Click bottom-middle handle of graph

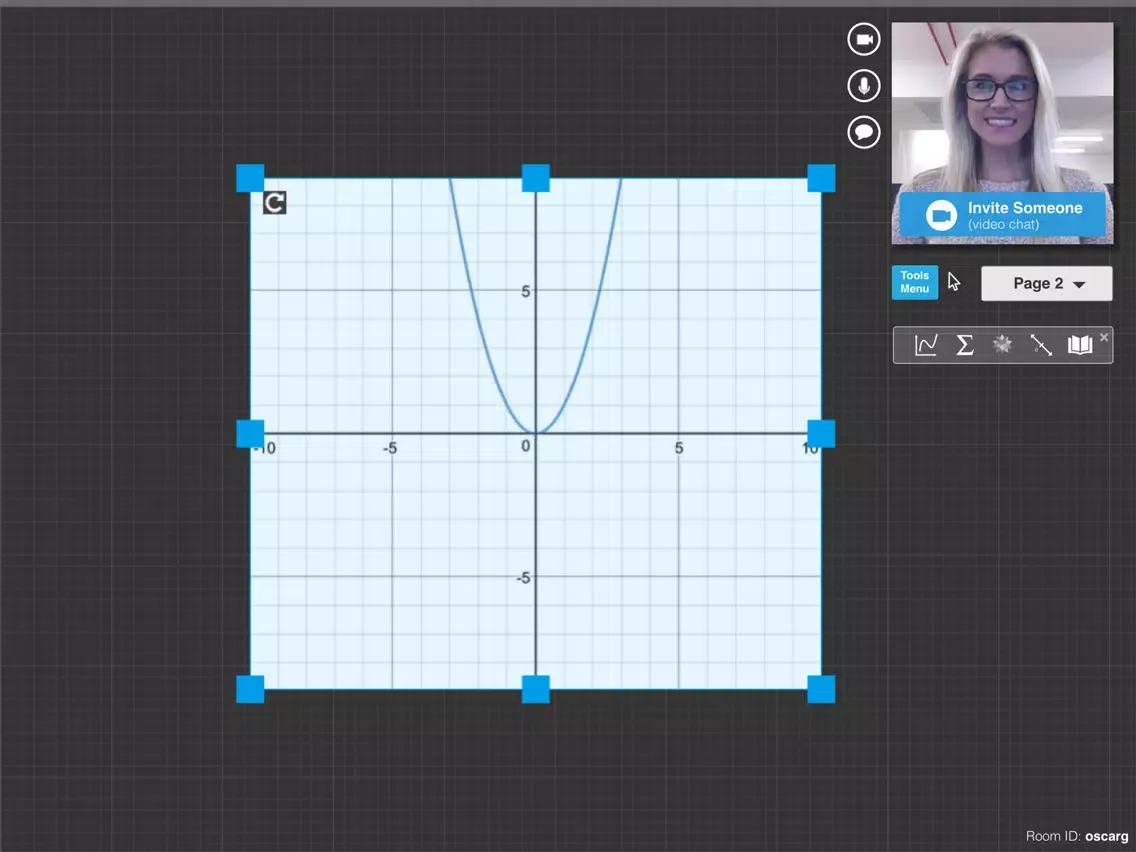point(535,689)
